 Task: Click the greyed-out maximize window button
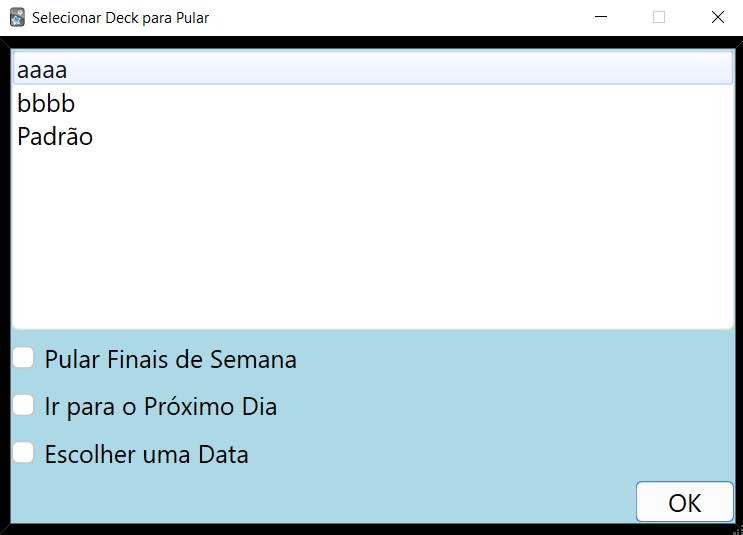pos(659,17)
